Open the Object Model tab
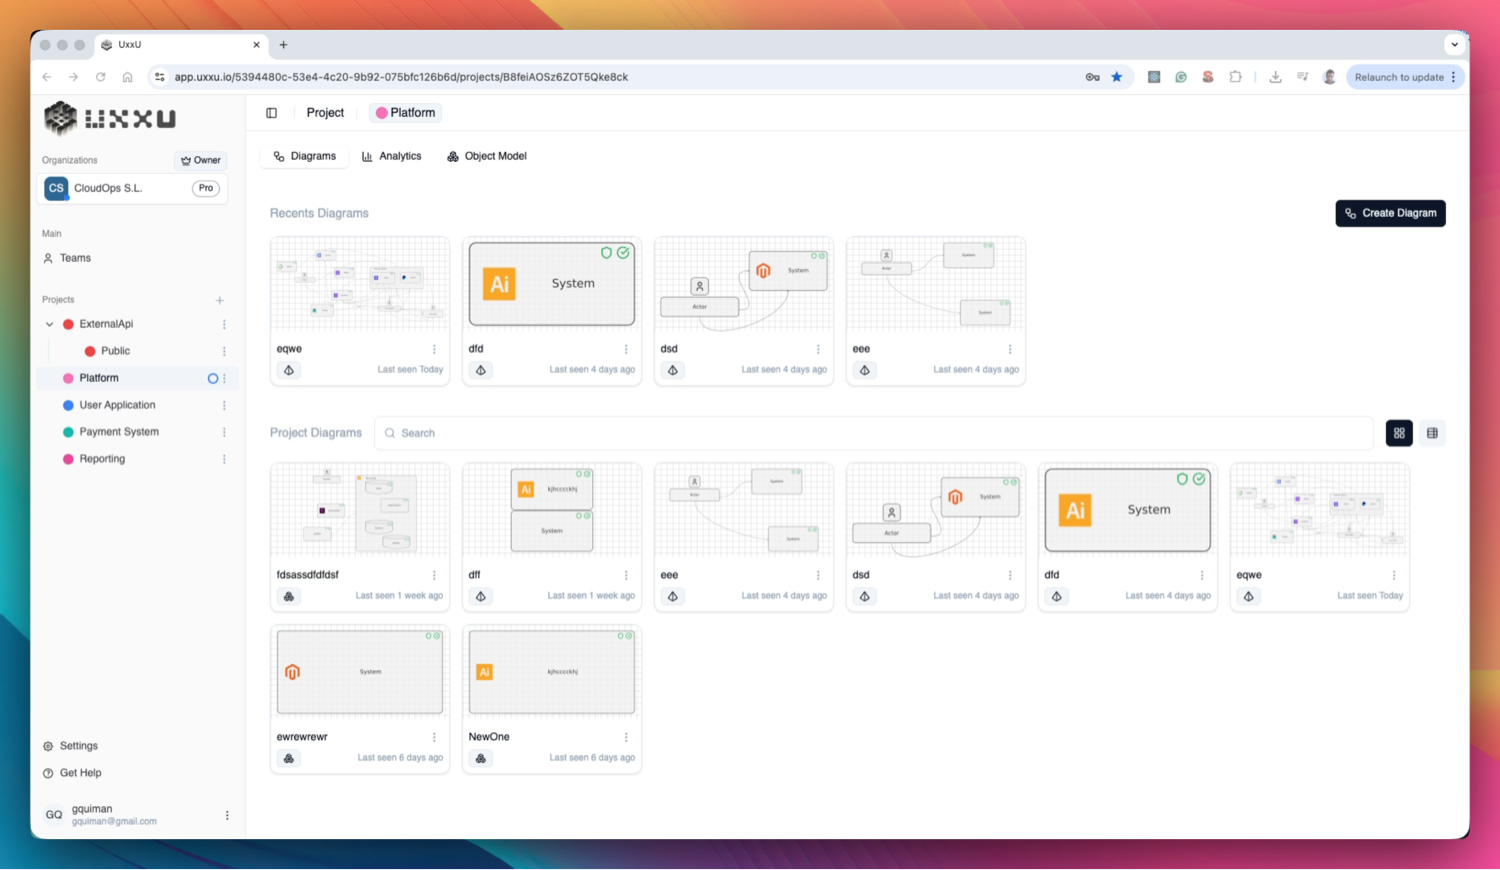Image resolution: width=1500 pixels, height=870 pixels. tap(486, 156)
